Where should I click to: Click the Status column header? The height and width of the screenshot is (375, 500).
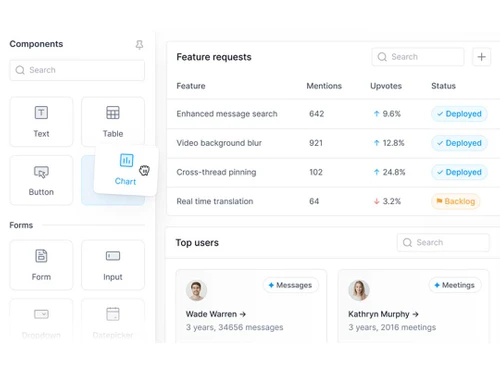point(443,86)
